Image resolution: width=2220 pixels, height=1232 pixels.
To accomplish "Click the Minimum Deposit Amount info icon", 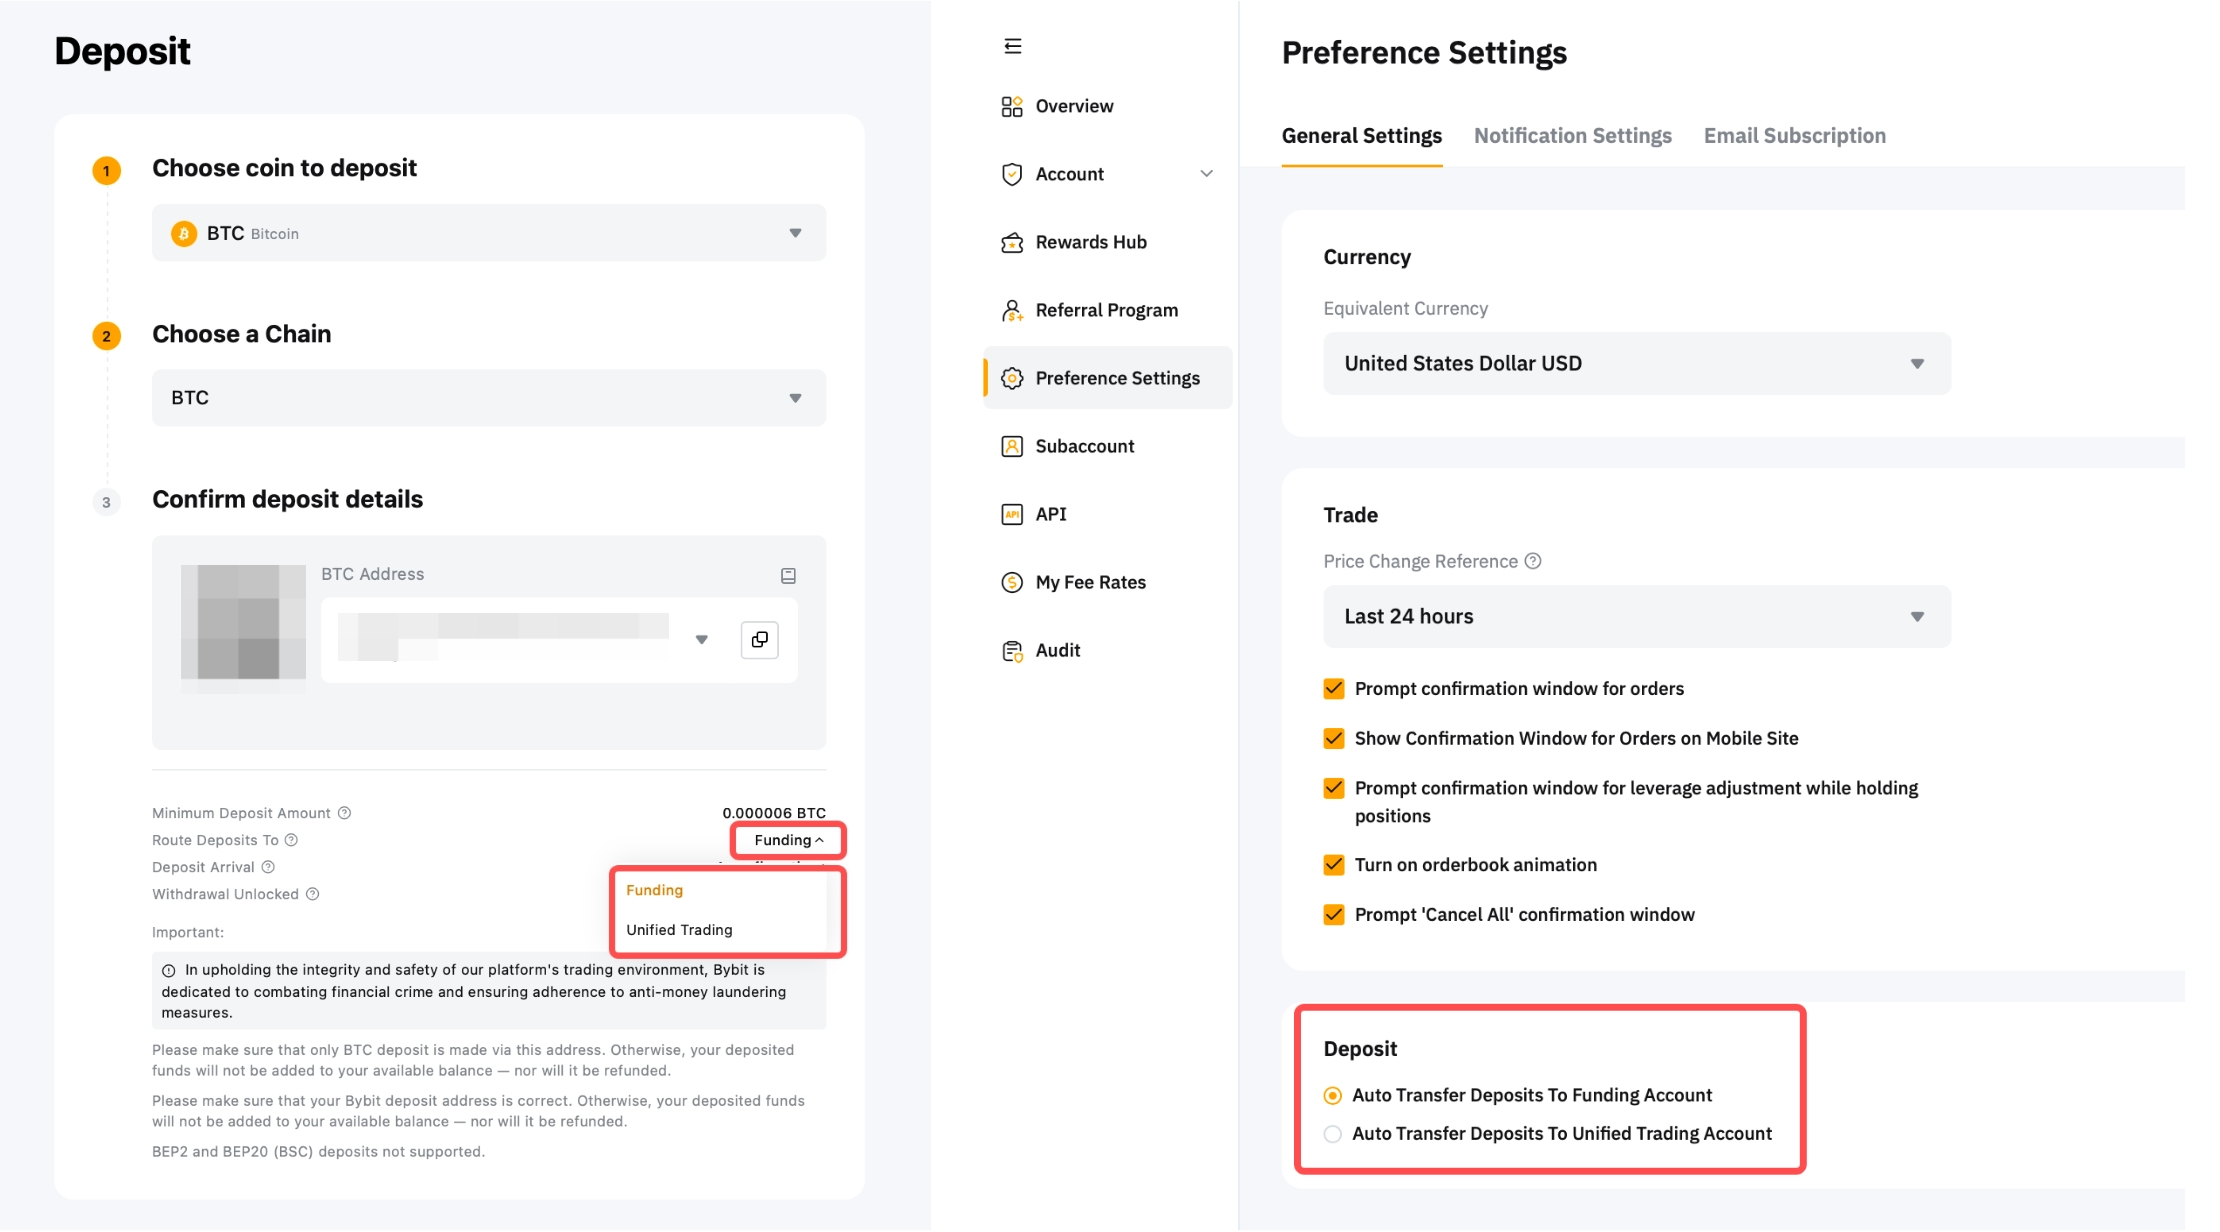I will pos(344,813).
